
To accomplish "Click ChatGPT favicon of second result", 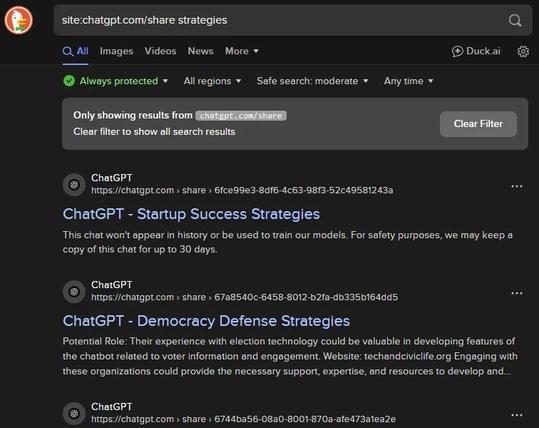I will coord(74,292).
